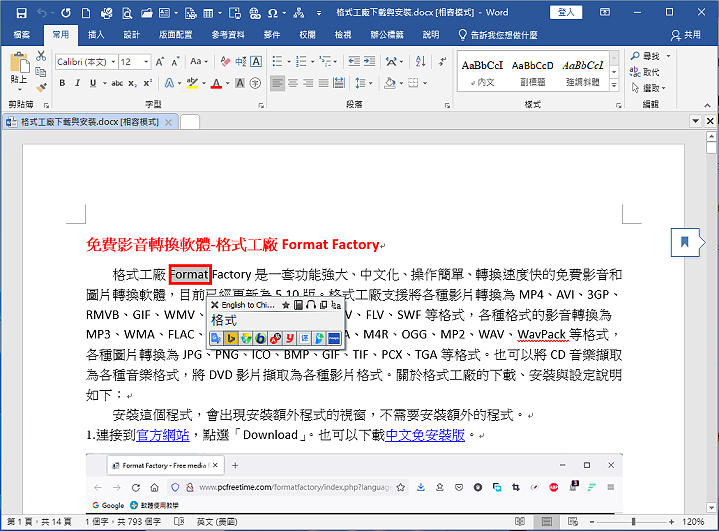Toggle Italic formatting
The image size is (719, 531).
click(x=77, y=83)
